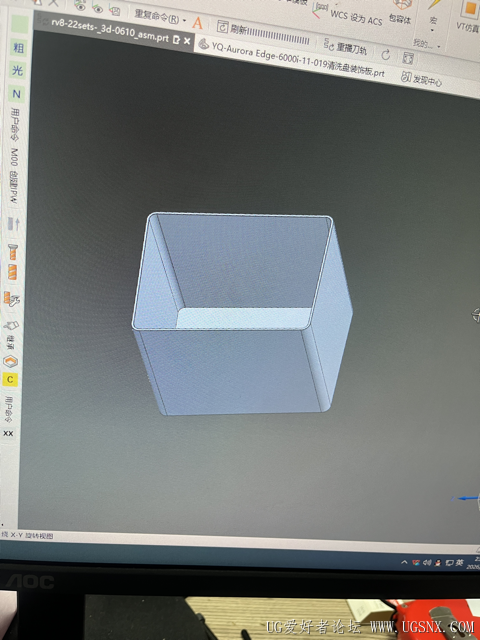Click 继承 (inherit) in left sidebar
Viewport: 480px width, 640px height.
(x=10, y=344)
